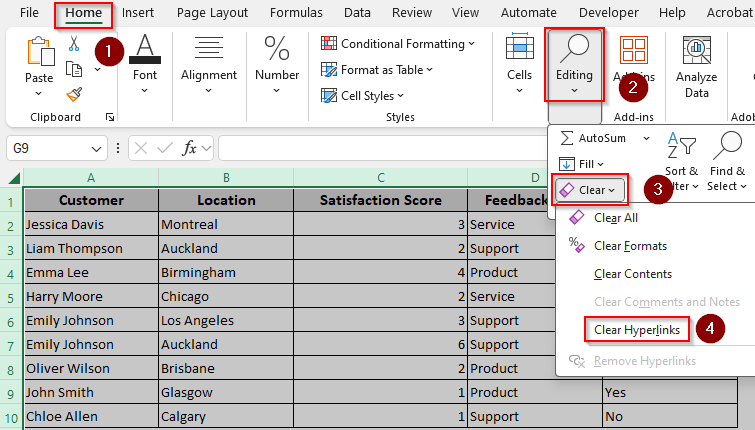Image resolution: width=755 pixels, height=430 pixels.
Task: Expand the Format as Table dropdown arrow
Action: pyautogui.click(x=430, y=70)
